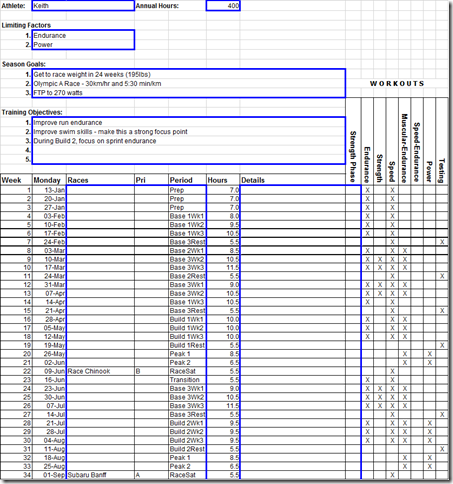Viewport: 453px width, 484px height.
Task: Select the 6.5 hours cell in week 21
Action: point(223,363)
